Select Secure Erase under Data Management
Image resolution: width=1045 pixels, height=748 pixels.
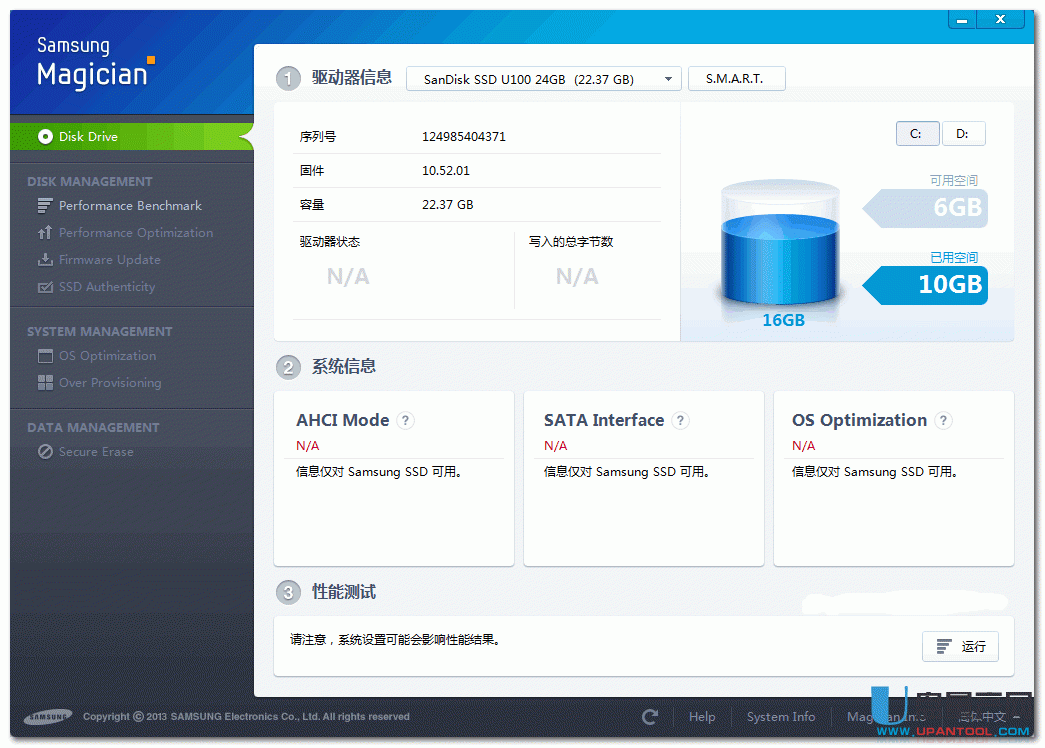[95, 452]
